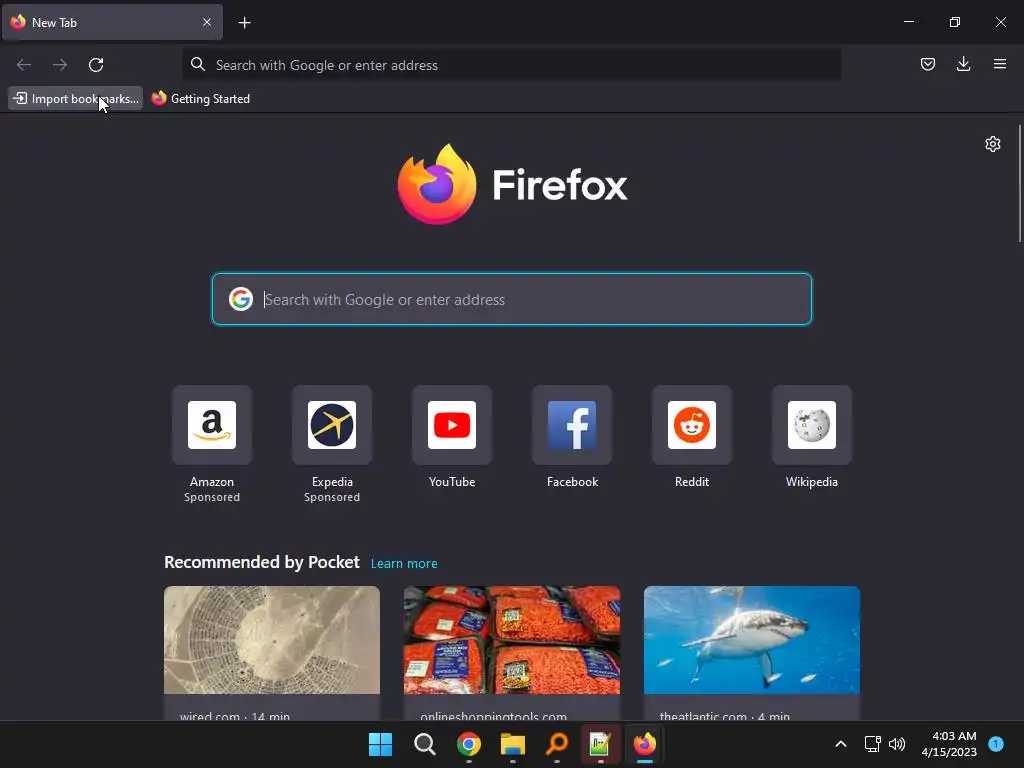The width and height of the screenshot is (1024, 768).
Task: Open network status in system tray
Action: [x=872, y=744]
